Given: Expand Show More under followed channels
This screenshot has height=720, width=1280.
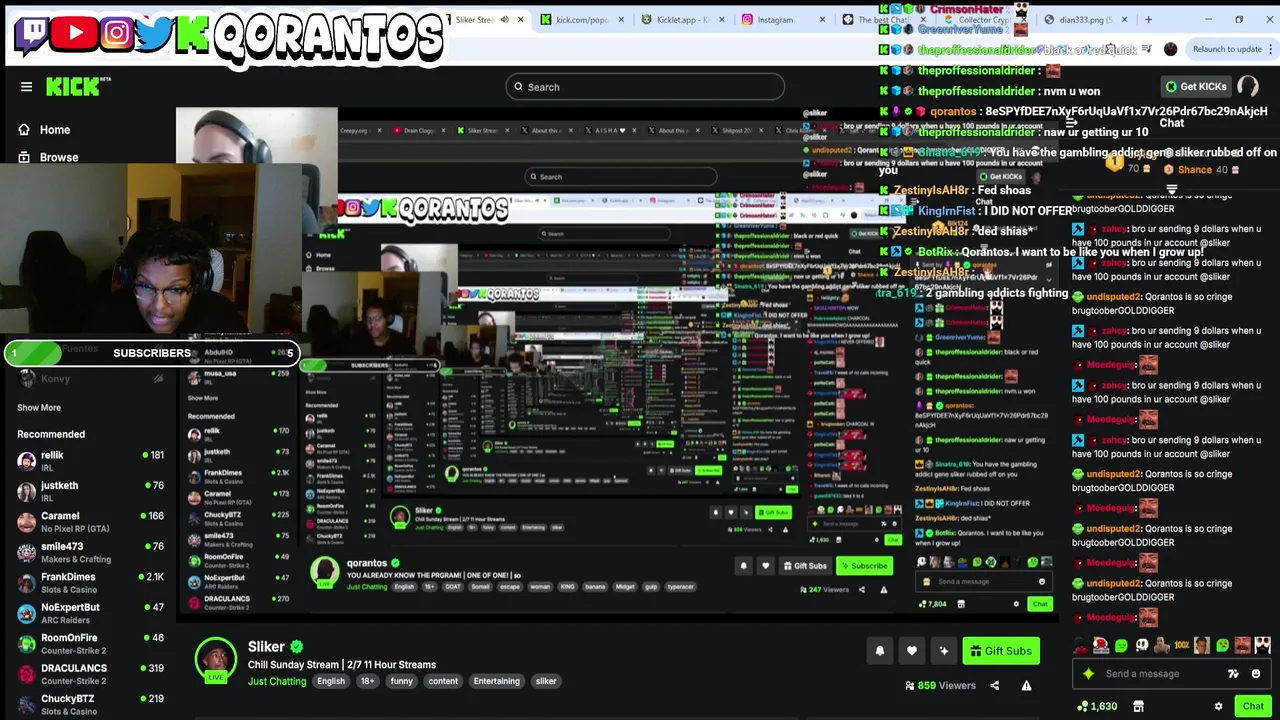Looking at the screenshot, I should pyautogui.click(x=39, y=407).
